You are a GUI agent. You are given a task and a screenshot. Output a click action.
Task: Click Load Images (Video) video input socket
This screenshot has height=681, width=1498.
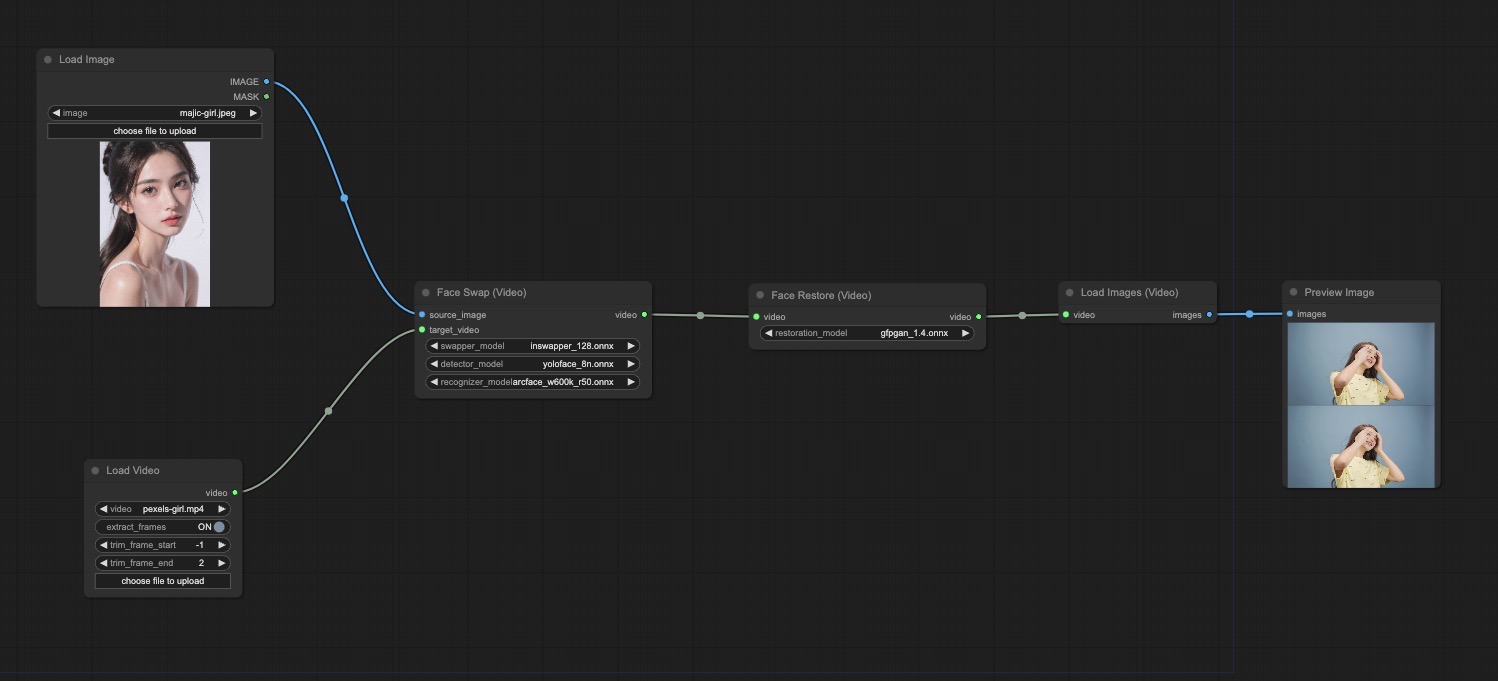[x=1066, y=315]
